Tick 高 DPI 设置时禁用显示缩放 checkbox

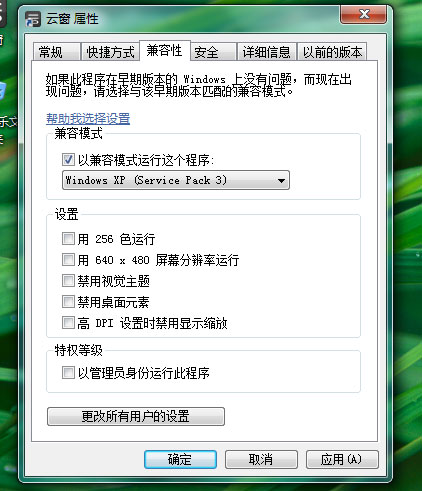point(68,323)
